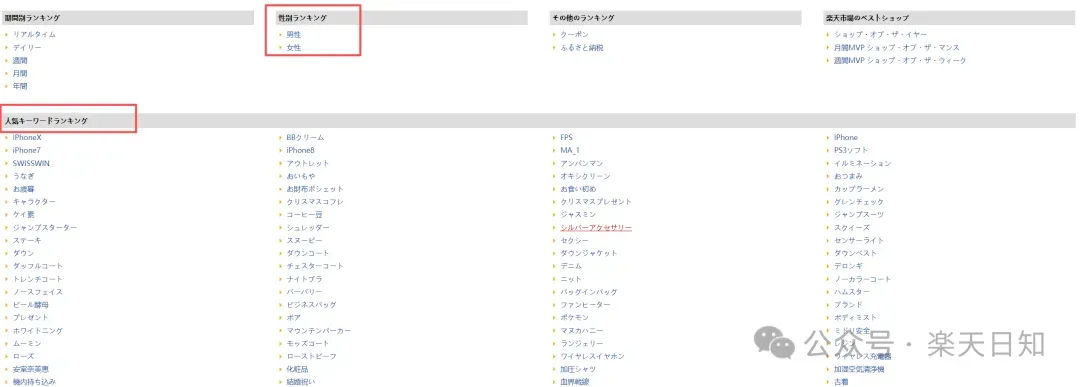Viewport: 1080px width, 387px height.
Task: Open the クーポン ranking link
Action: [574, 34]
